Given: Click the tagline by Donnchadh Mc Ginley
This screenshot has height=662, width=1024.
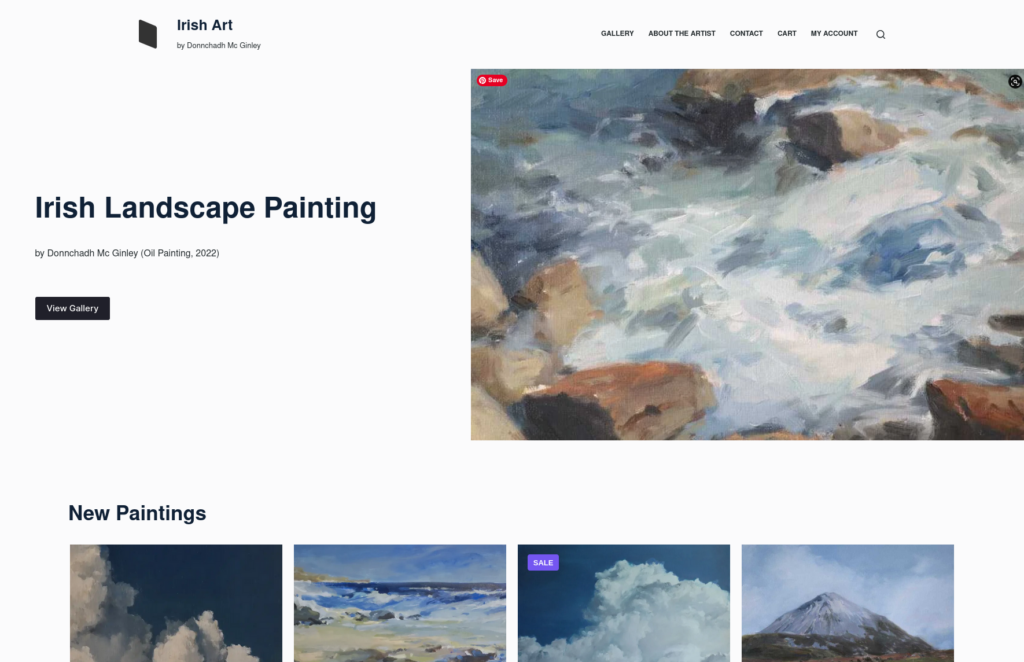Looking at the screenshot, I should [x=218, y=46].
